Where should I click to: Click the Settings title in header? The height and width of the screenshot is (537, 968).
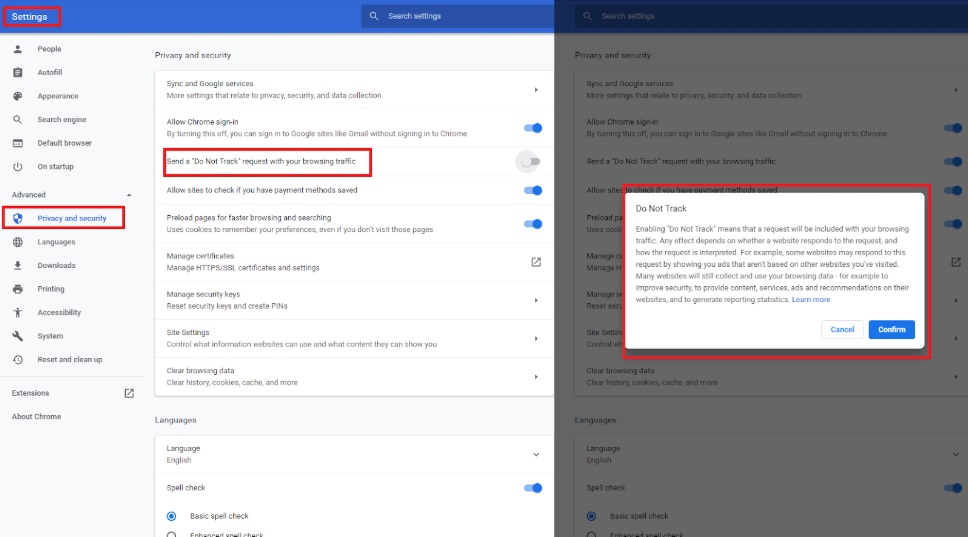pos(29,17)
